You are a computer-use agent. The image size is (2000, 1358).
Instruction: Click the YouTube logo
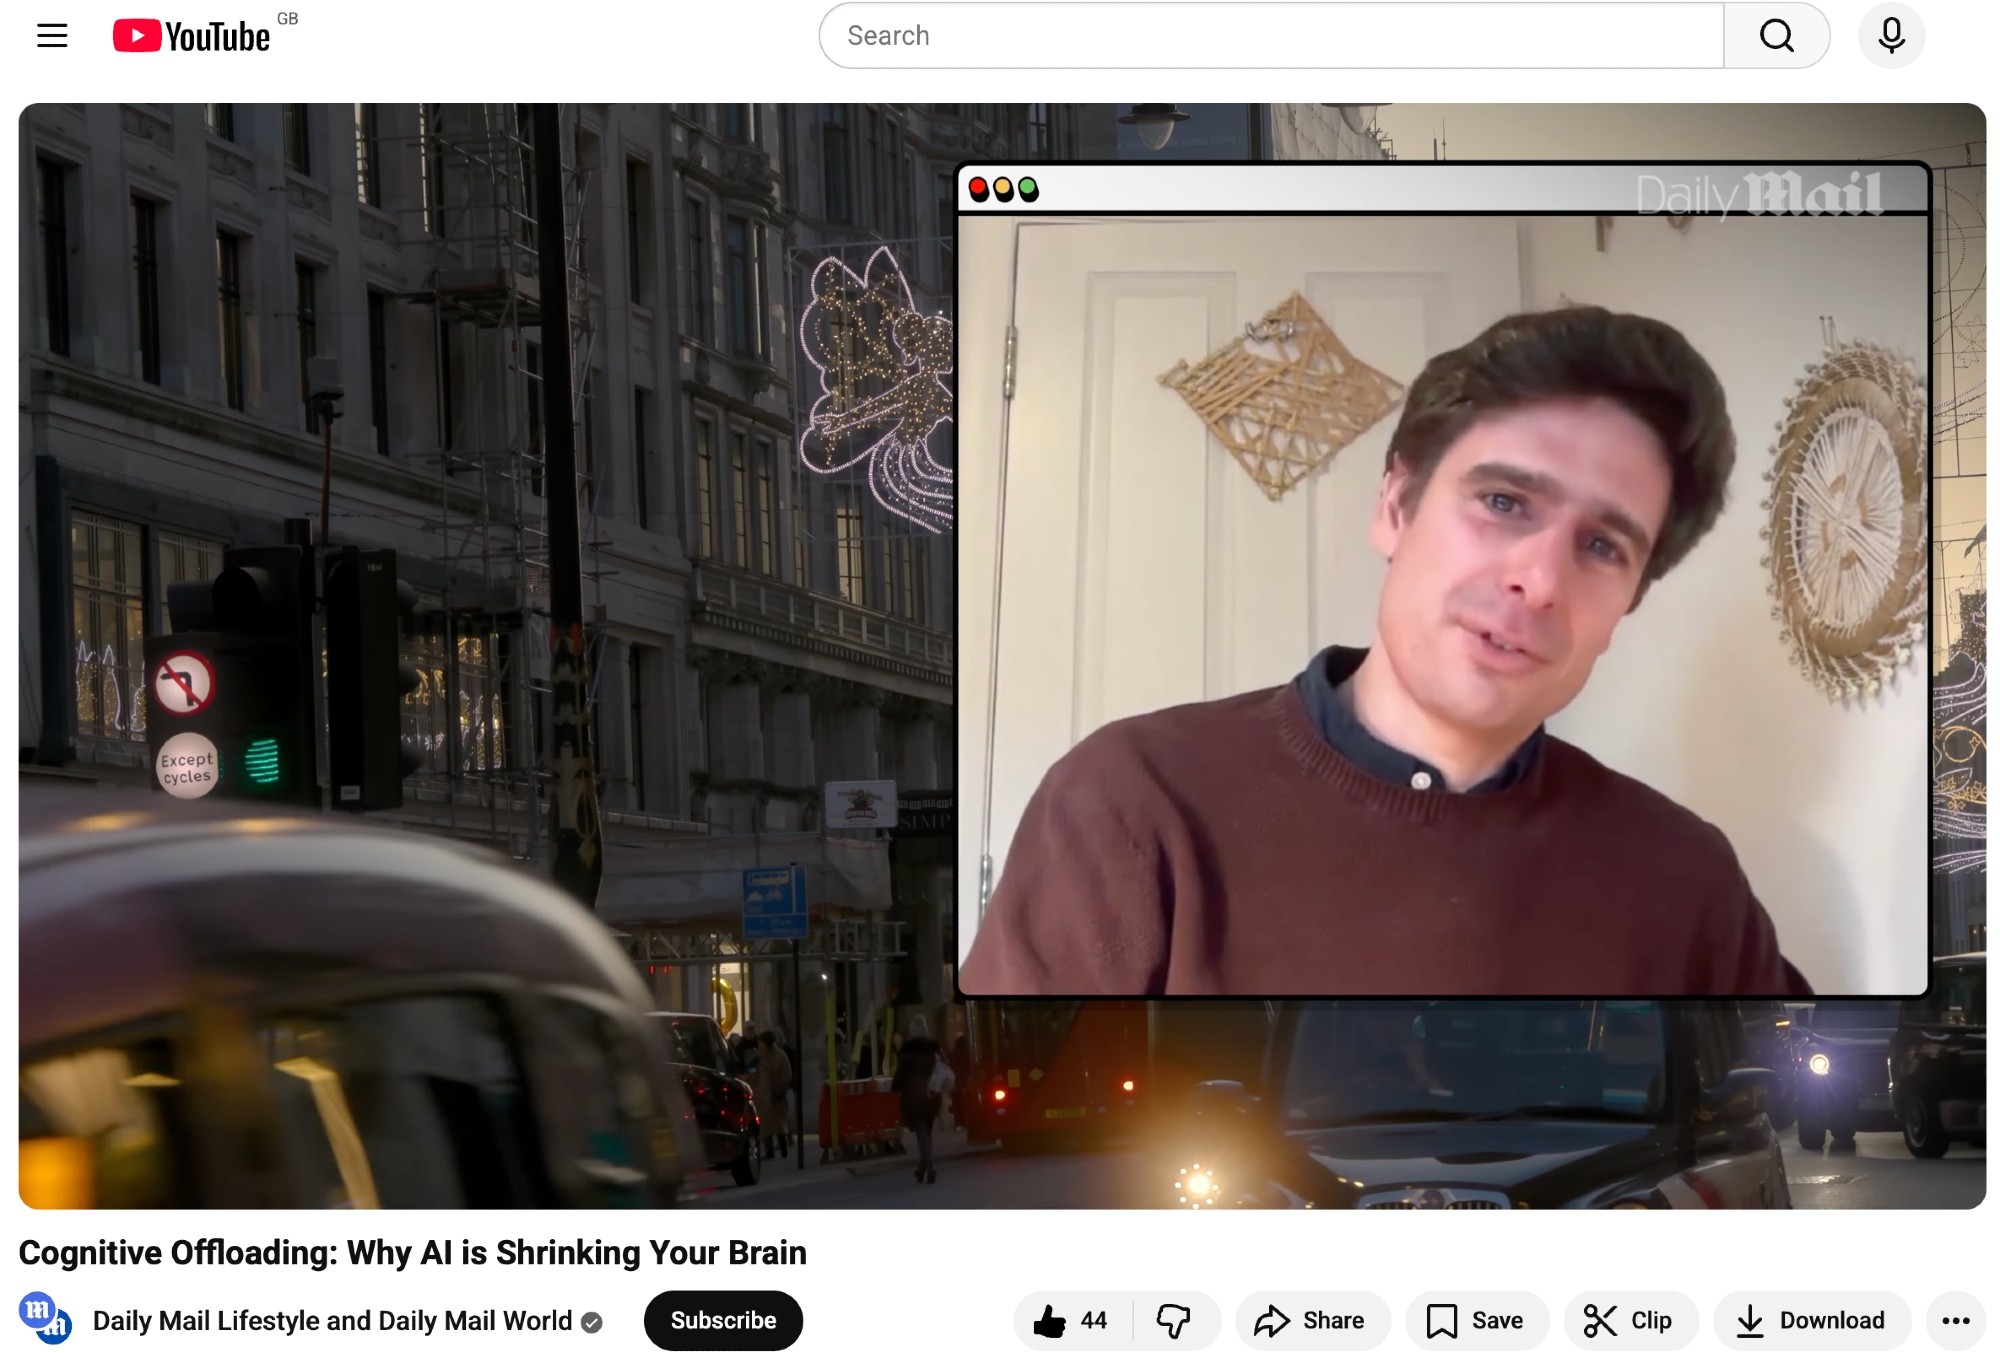192,36
